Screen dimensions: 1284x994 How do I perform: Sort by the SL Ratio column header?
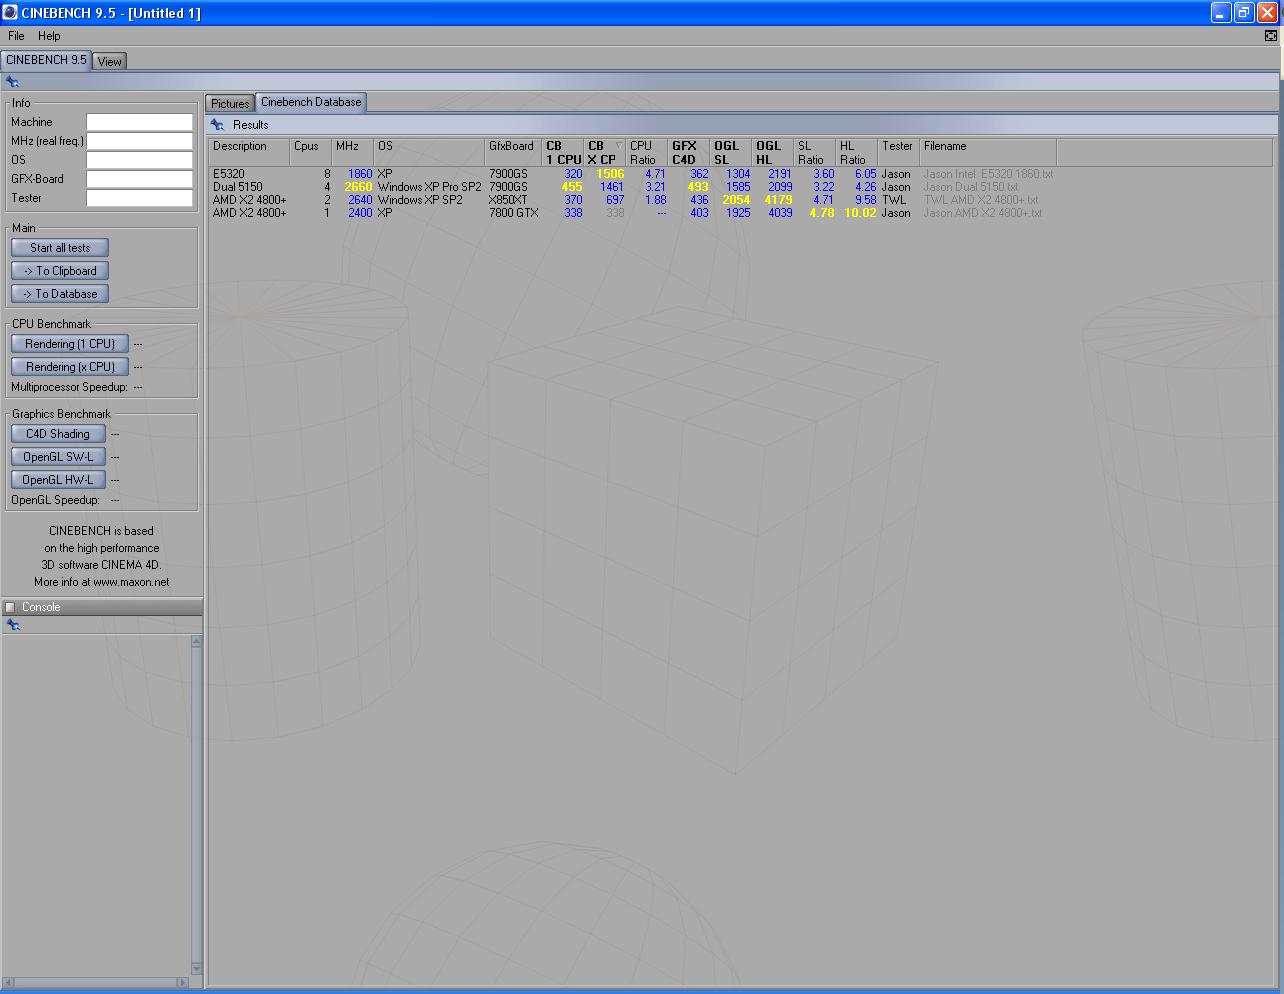815,152
